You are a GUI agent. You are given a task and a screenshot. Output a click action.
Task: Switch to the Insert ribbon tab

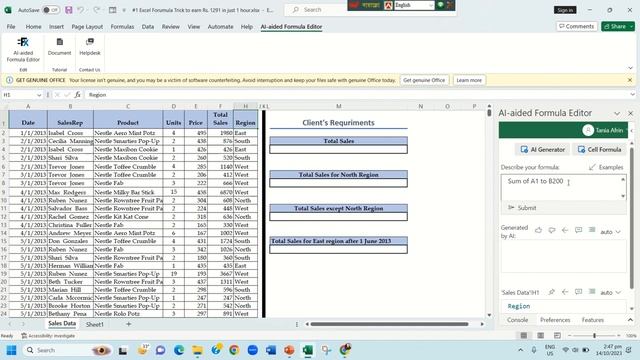tap(56, 27)
